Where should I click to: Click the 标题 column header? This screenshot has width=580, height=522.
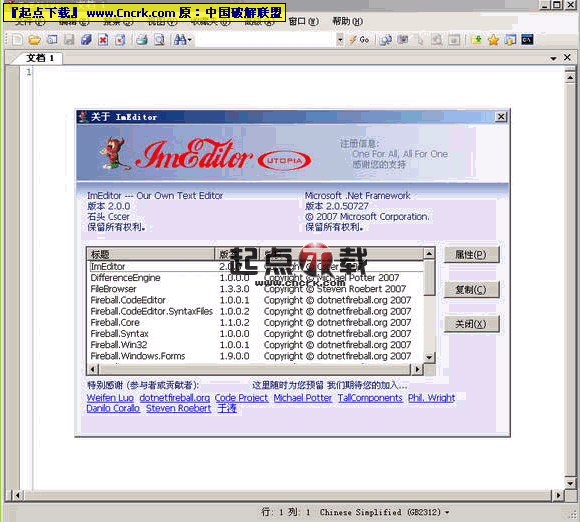(x=151, y=254)
